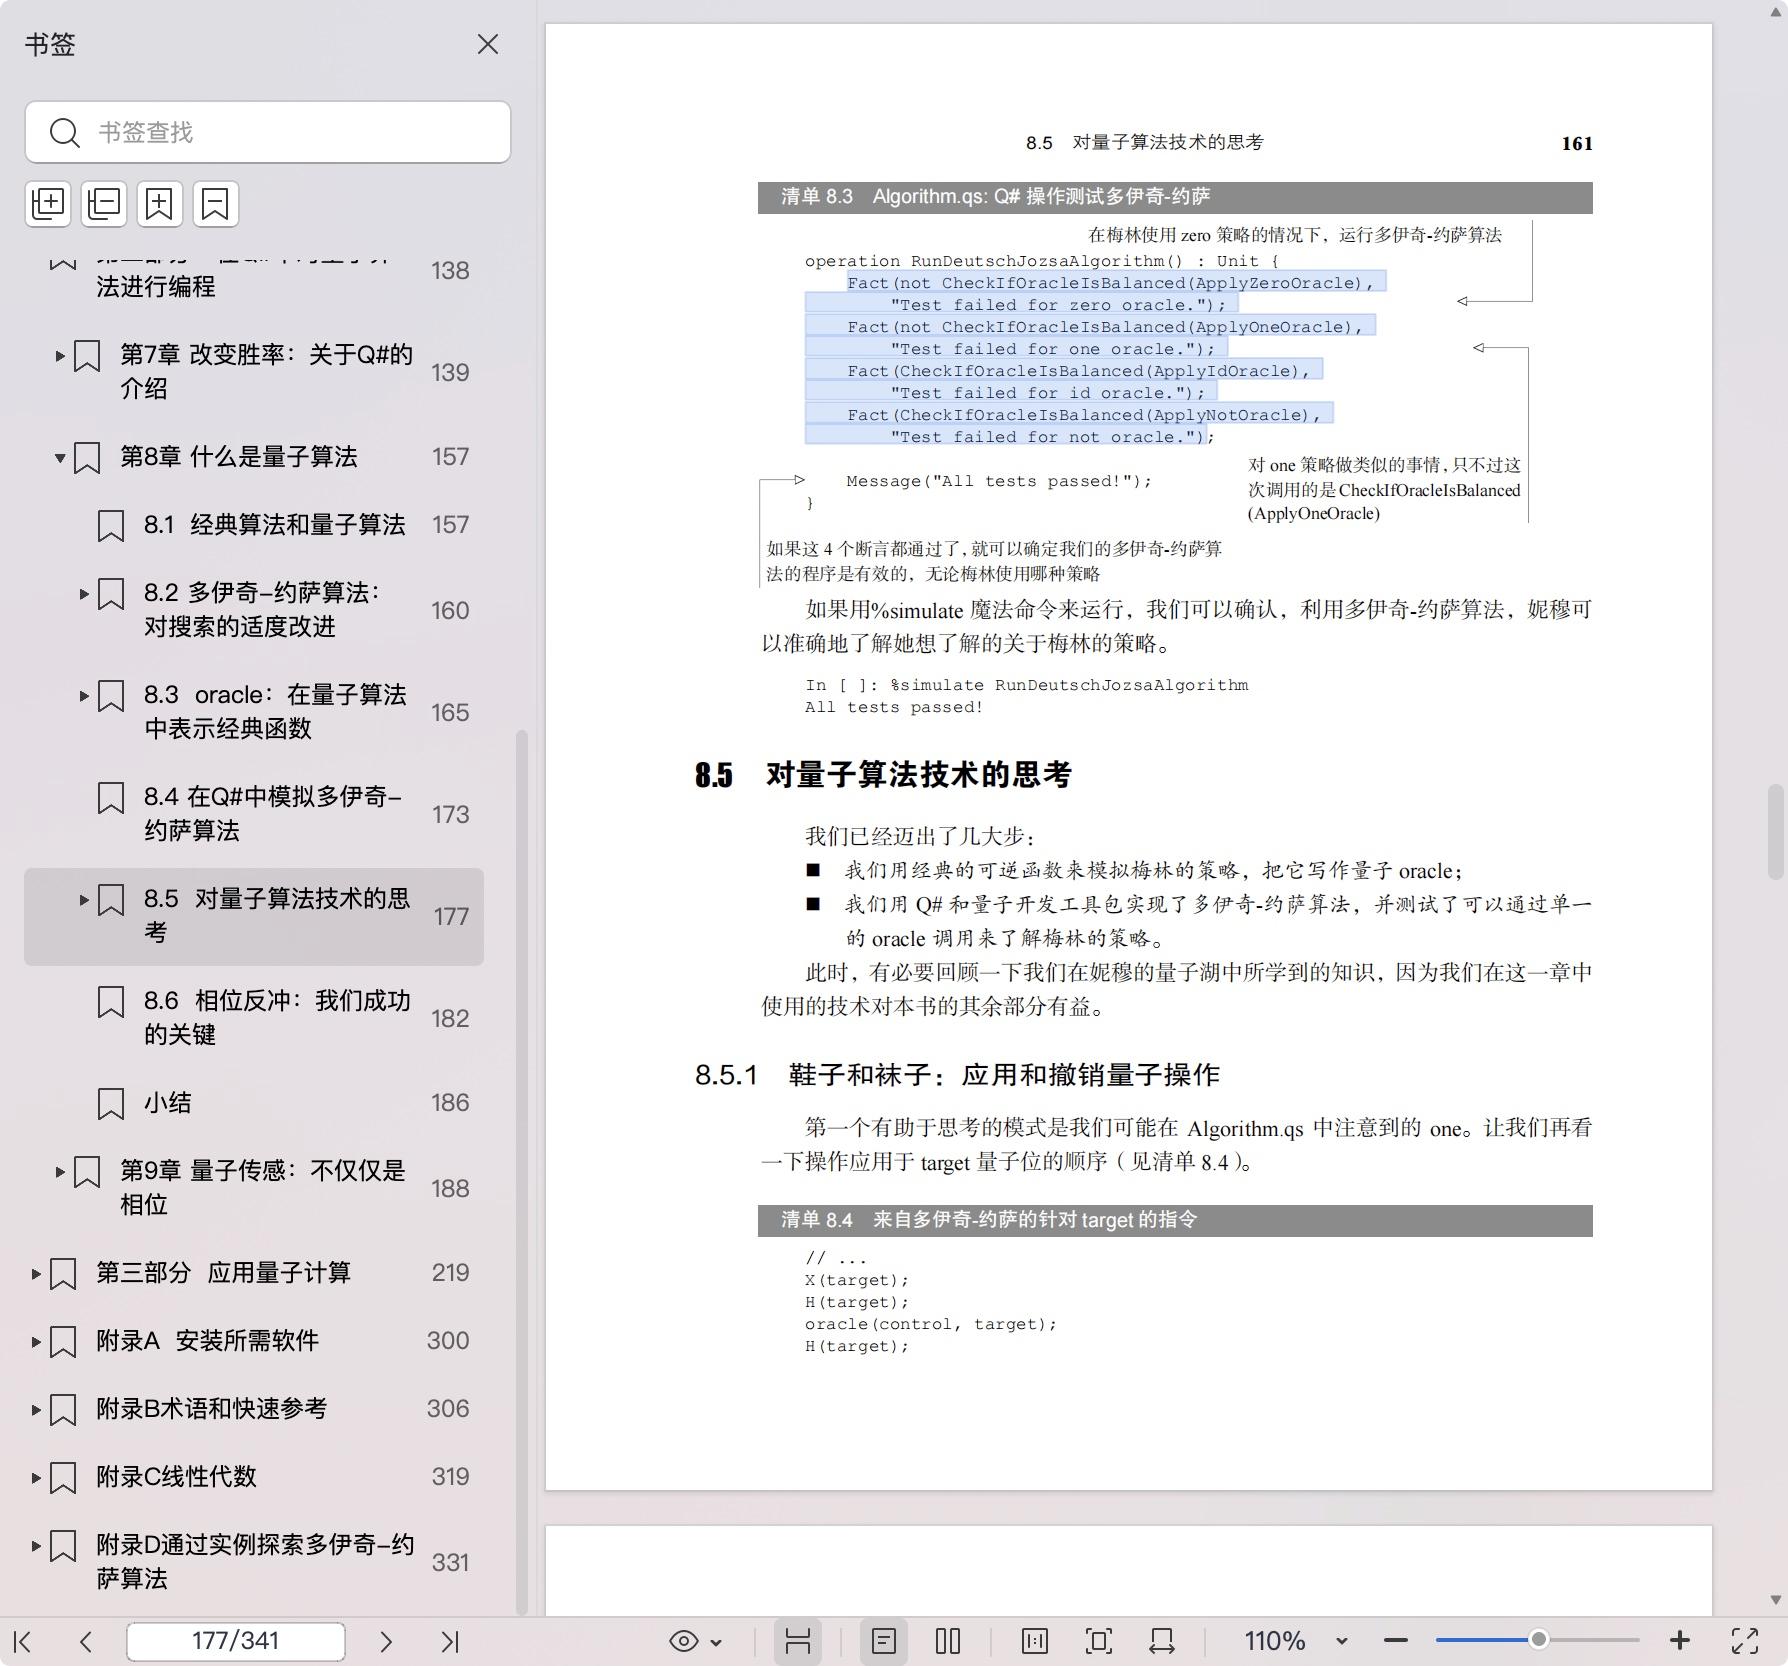Screen dimensions: 1788x1666
Task: Expand 第三部分 应用量子计算 bookmark
Action: (36, 1273)
